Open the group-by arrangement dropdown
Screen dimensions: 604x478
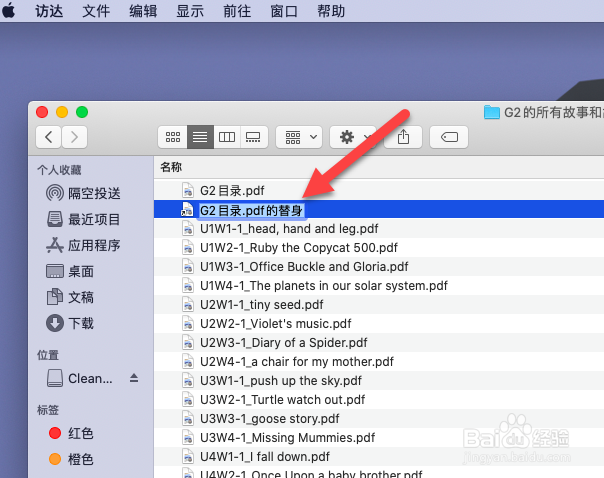click(299, 137)
